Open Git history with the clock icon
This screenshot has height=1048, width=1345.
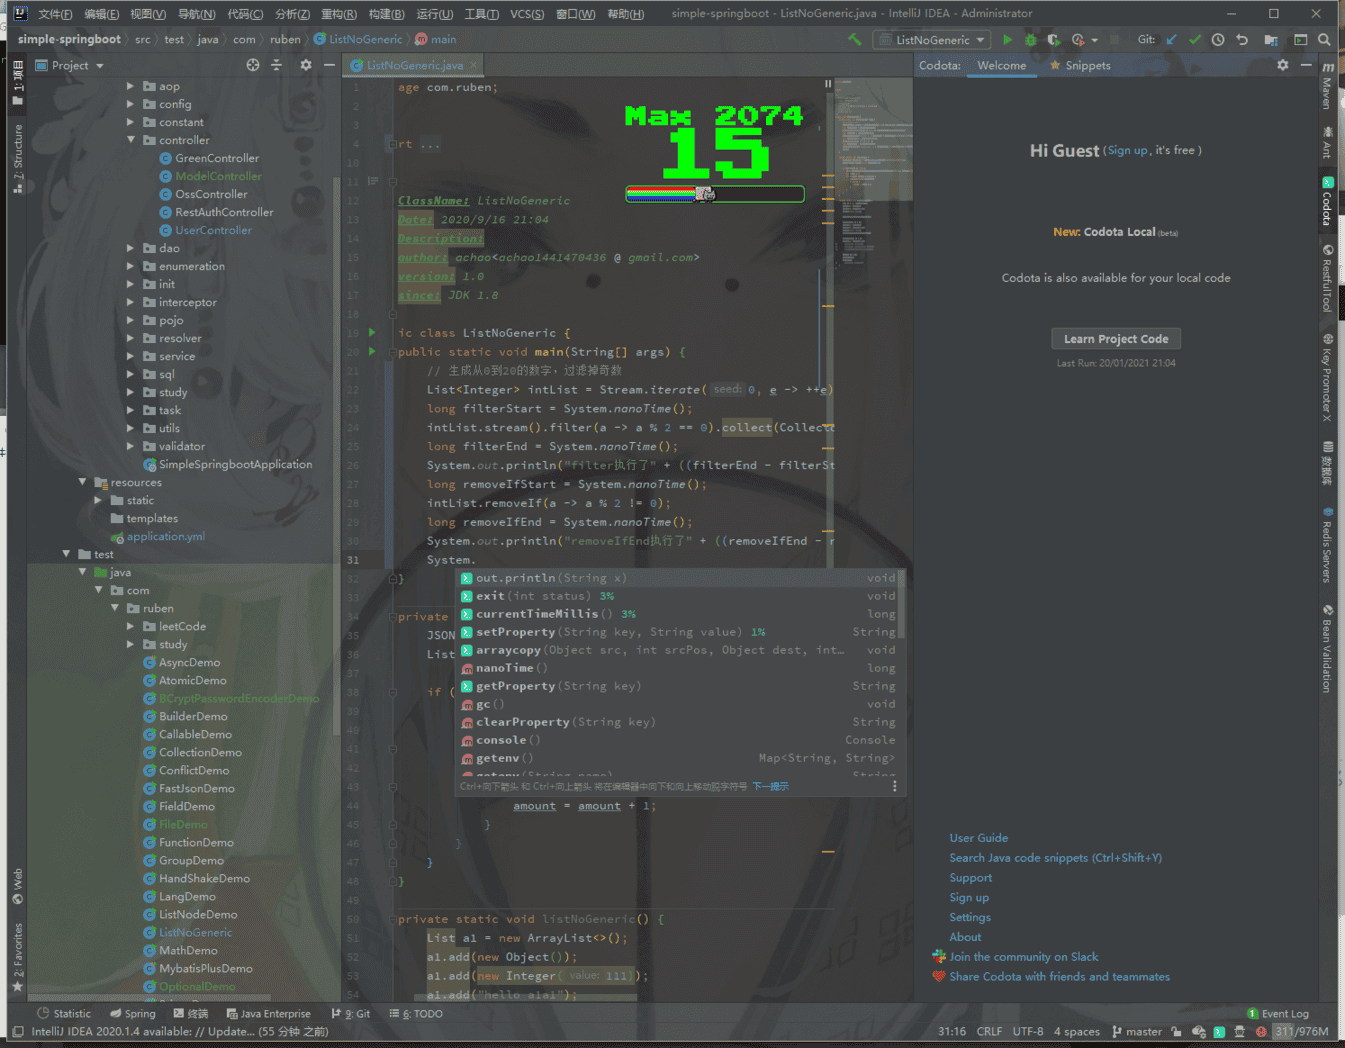[1218, 40]
